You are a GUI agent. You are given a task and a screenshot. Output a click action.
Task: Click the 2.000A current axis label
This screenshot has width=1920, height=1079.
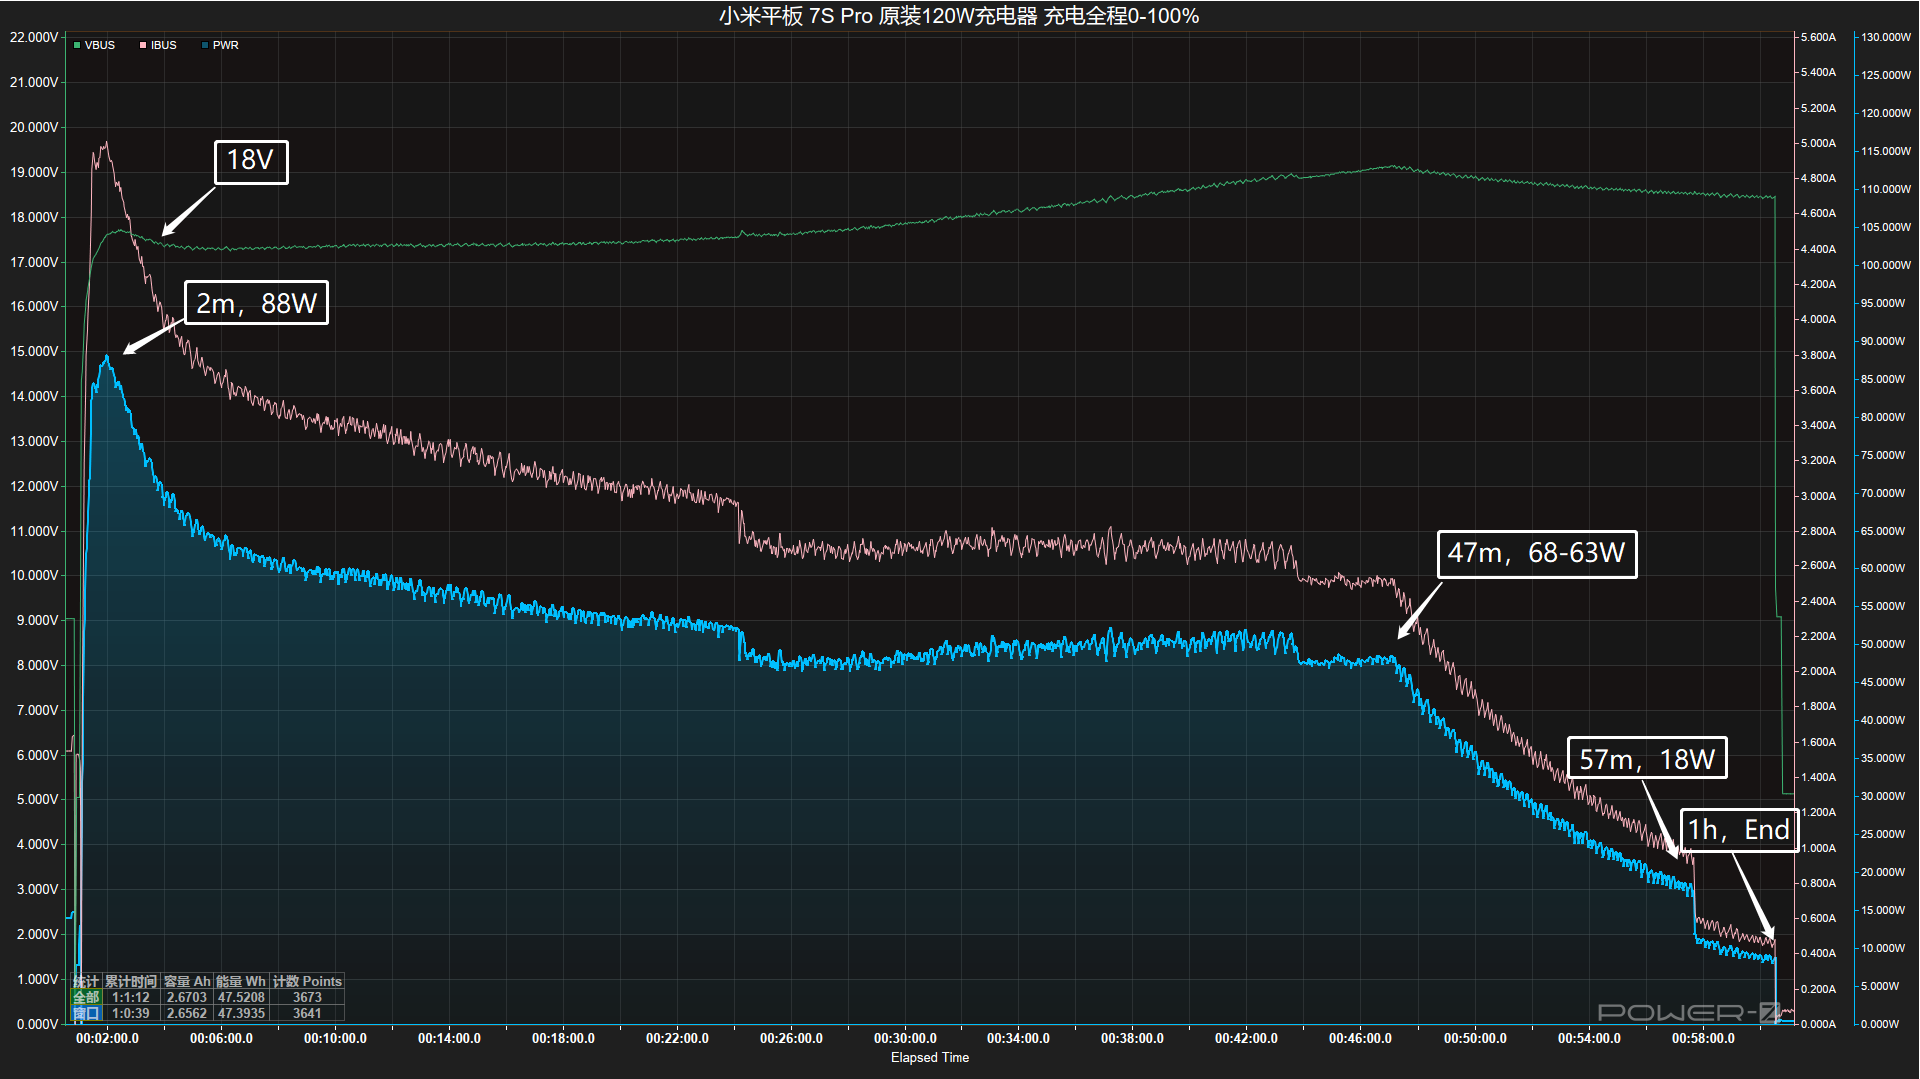(1818, 671)
